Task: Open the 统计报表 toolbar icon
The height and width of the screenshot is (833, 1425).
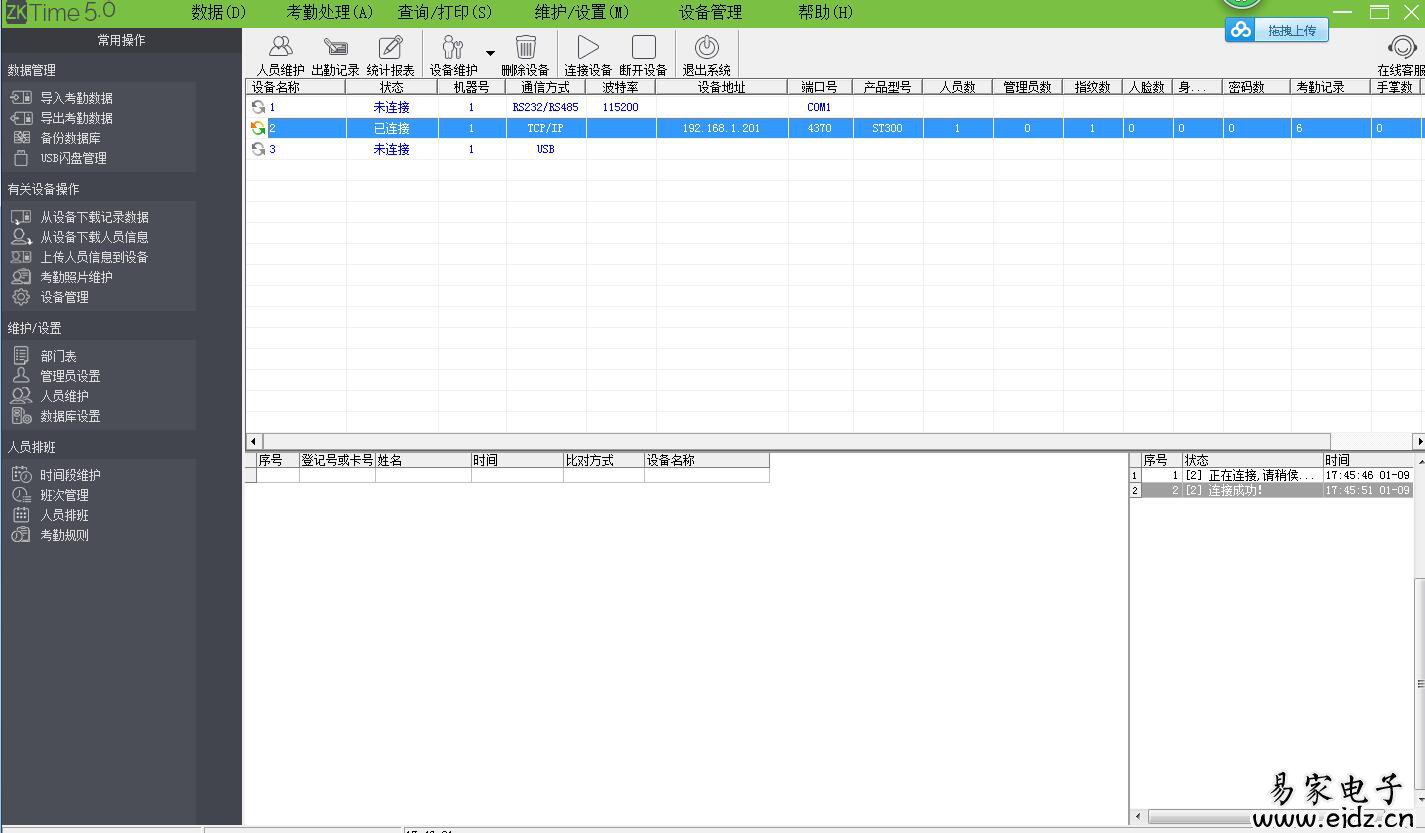Action: pos(390,47)
